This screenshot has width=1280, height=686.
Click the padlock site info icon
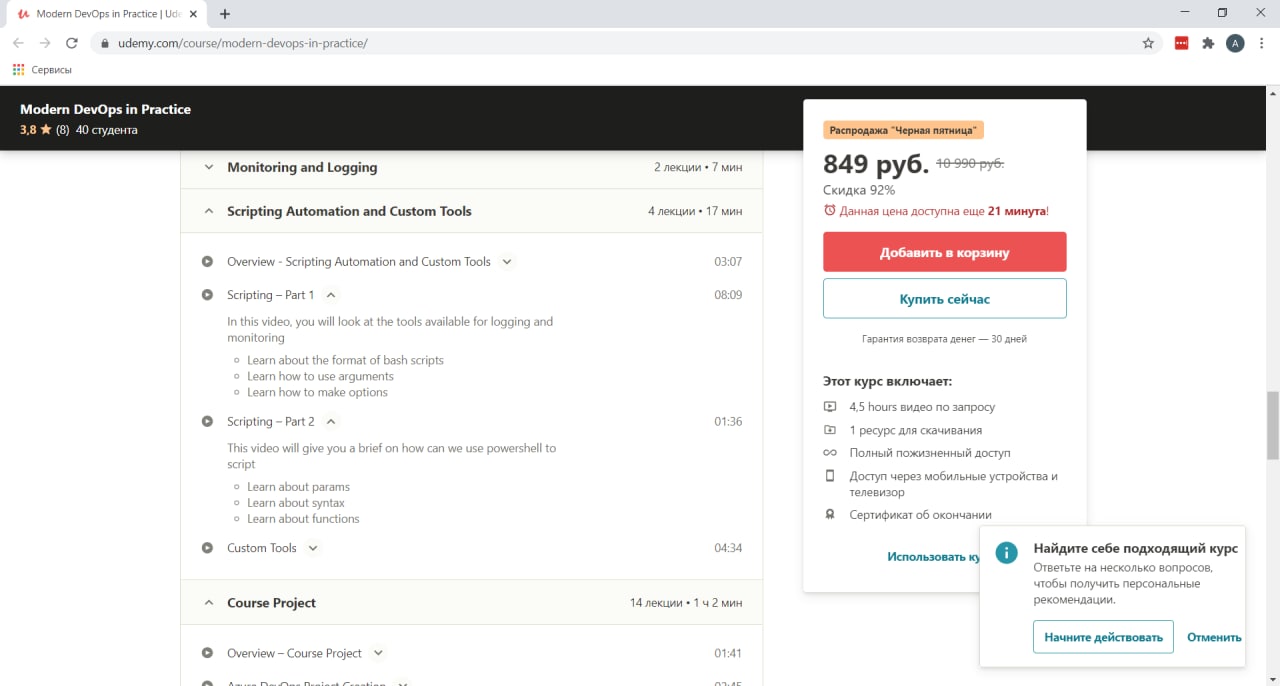105,44
